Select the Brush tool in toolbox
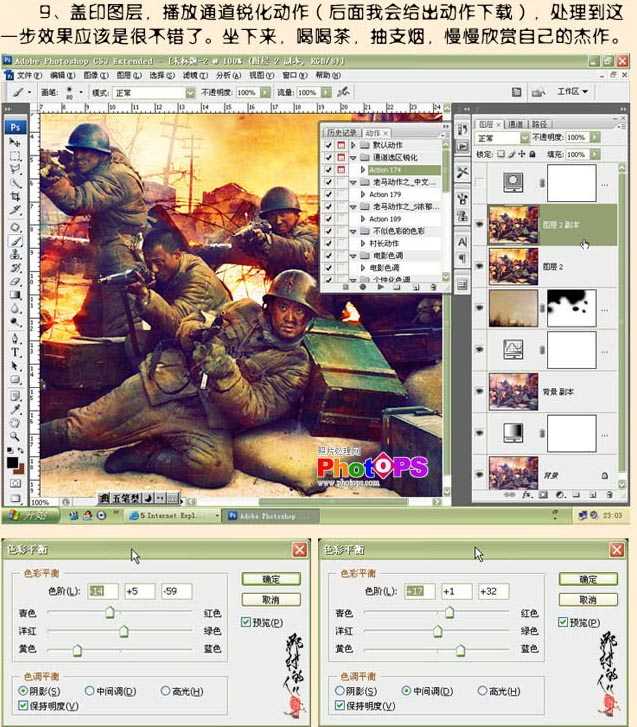 point(15,241)
